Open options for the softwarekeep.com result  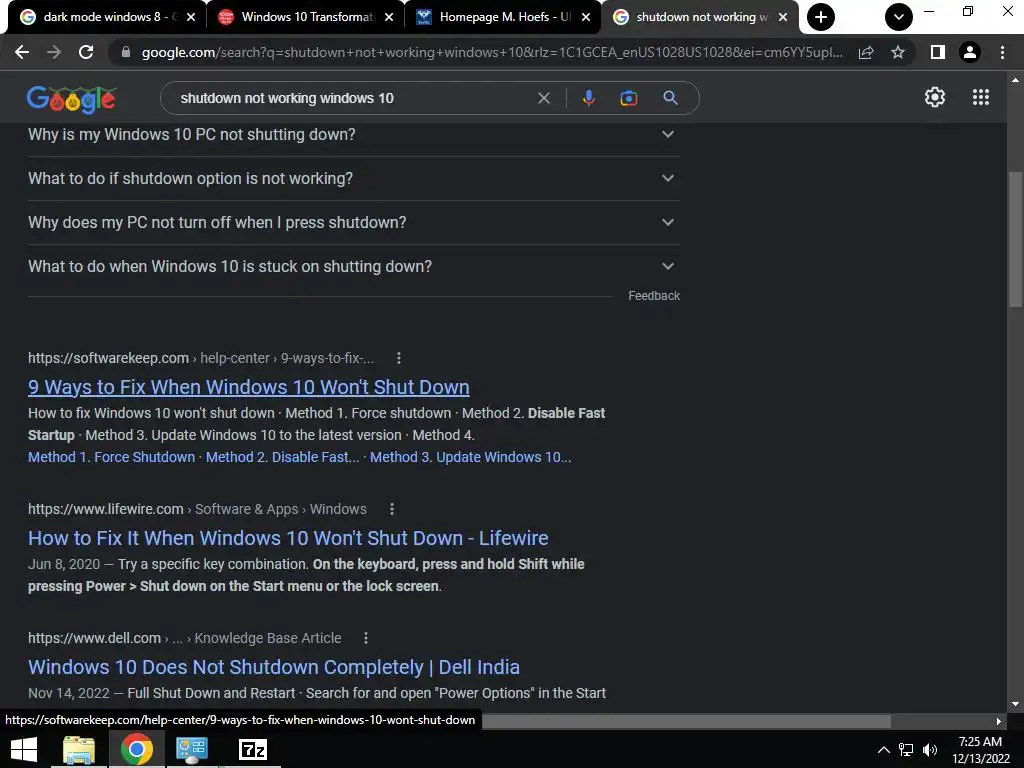coord(398,358)
